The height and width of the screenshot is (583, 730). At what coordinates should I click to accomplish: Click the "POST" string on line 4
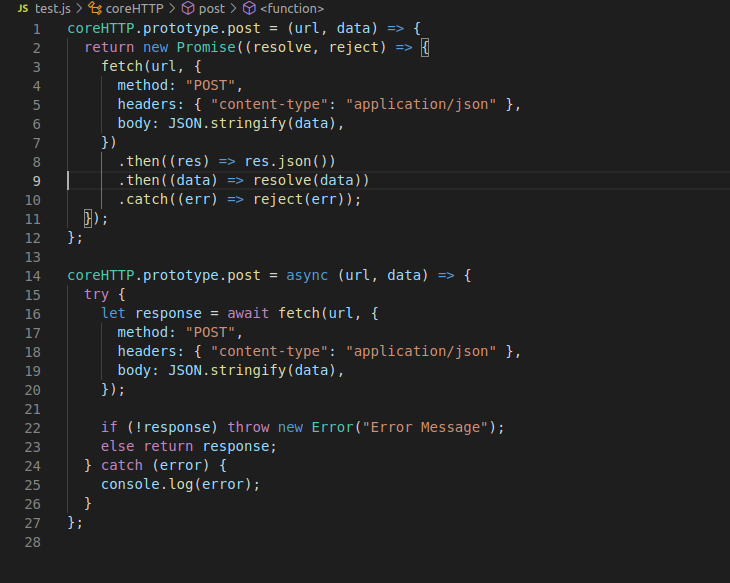[x=210, y=86]
